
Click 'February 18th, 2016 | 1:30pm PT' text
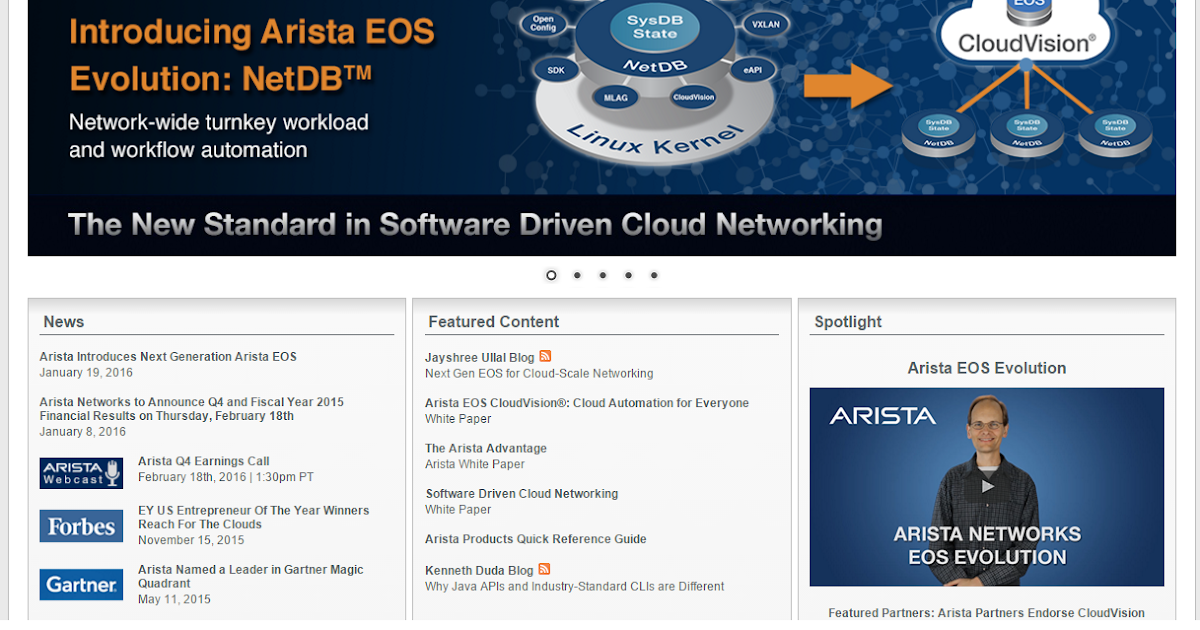pyautogui.click(x=226, y=477)
